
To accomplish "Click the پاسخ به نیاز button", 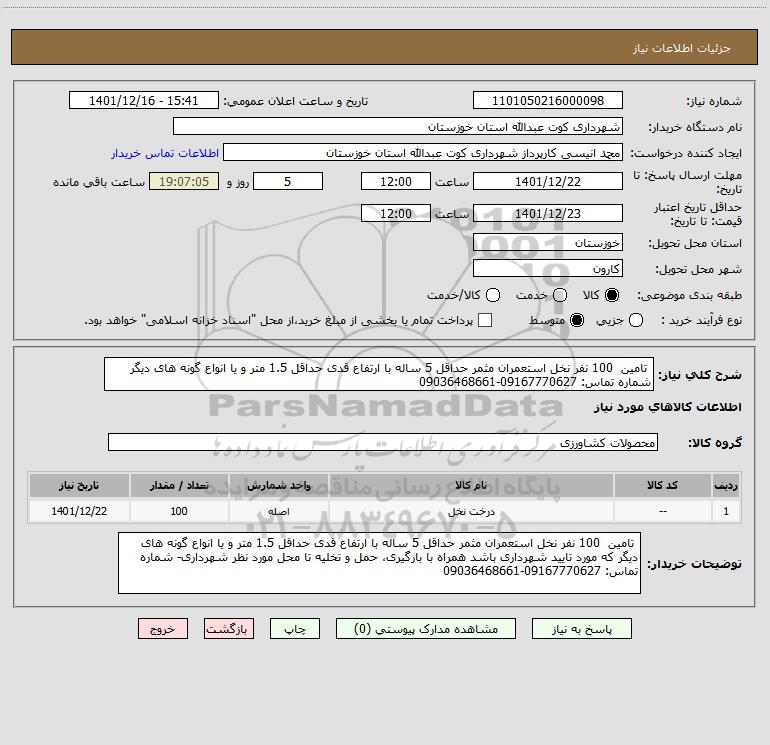I will point(582,629).
